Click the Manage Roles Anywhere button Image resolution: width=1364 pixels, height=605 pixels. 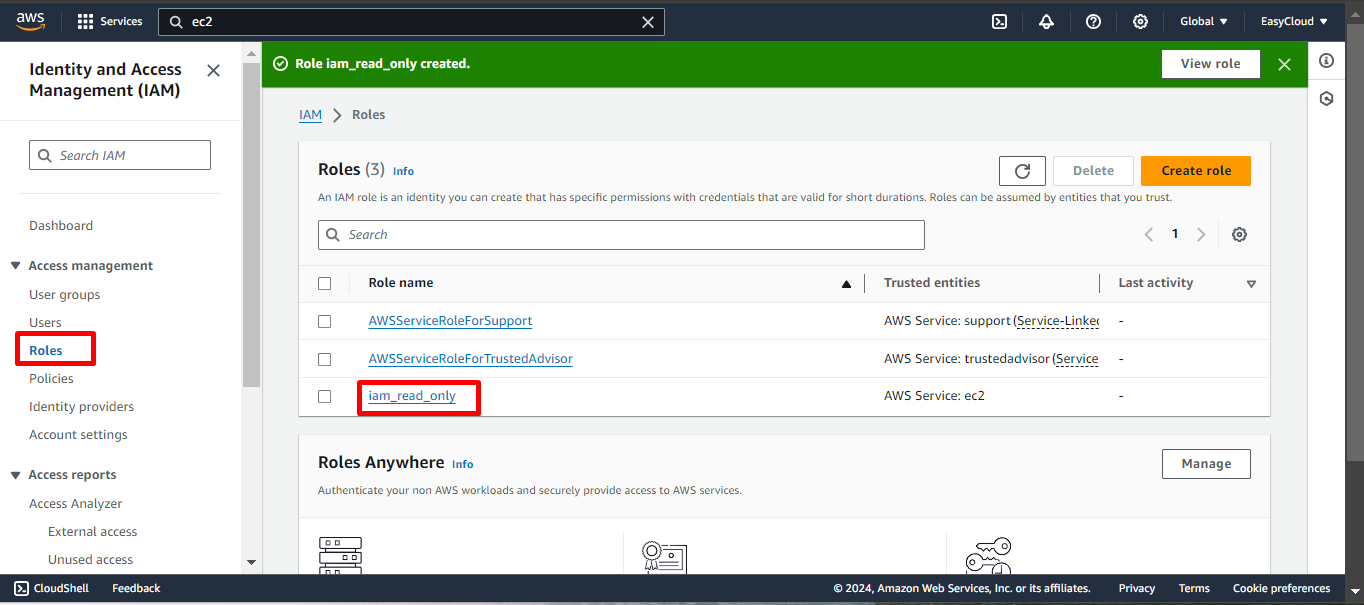1206,464
